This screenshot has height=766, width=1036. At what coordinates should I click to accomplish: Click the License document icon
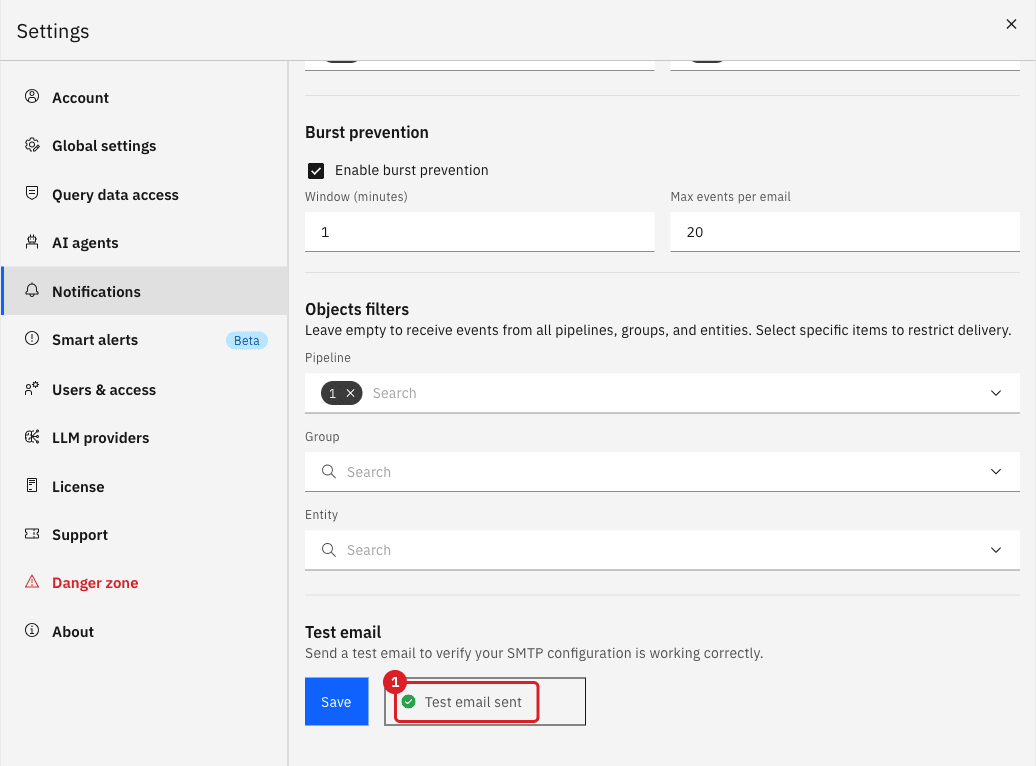(x=32, y=485)
